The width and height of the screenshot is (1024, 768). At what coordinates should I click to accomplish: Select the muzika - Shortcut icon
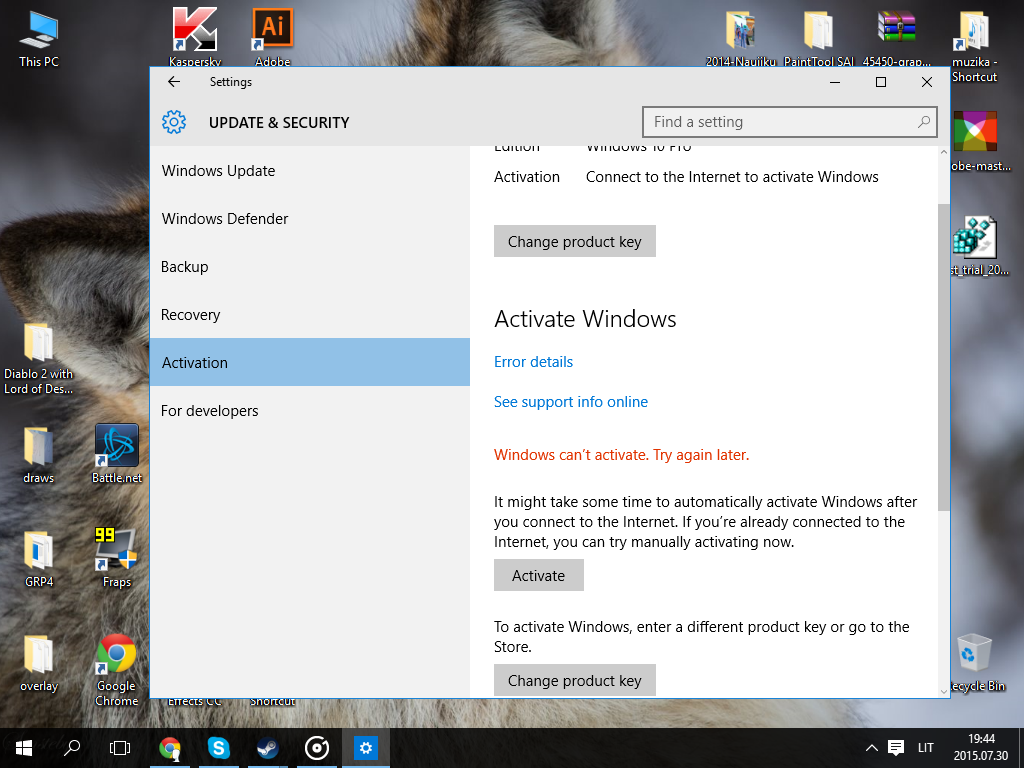[x=974, y=46]
